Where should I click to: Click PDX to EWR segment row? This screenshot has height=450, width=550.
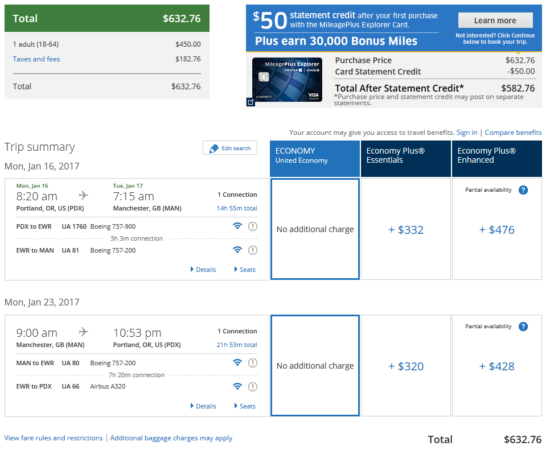click(x=137, y=226)
